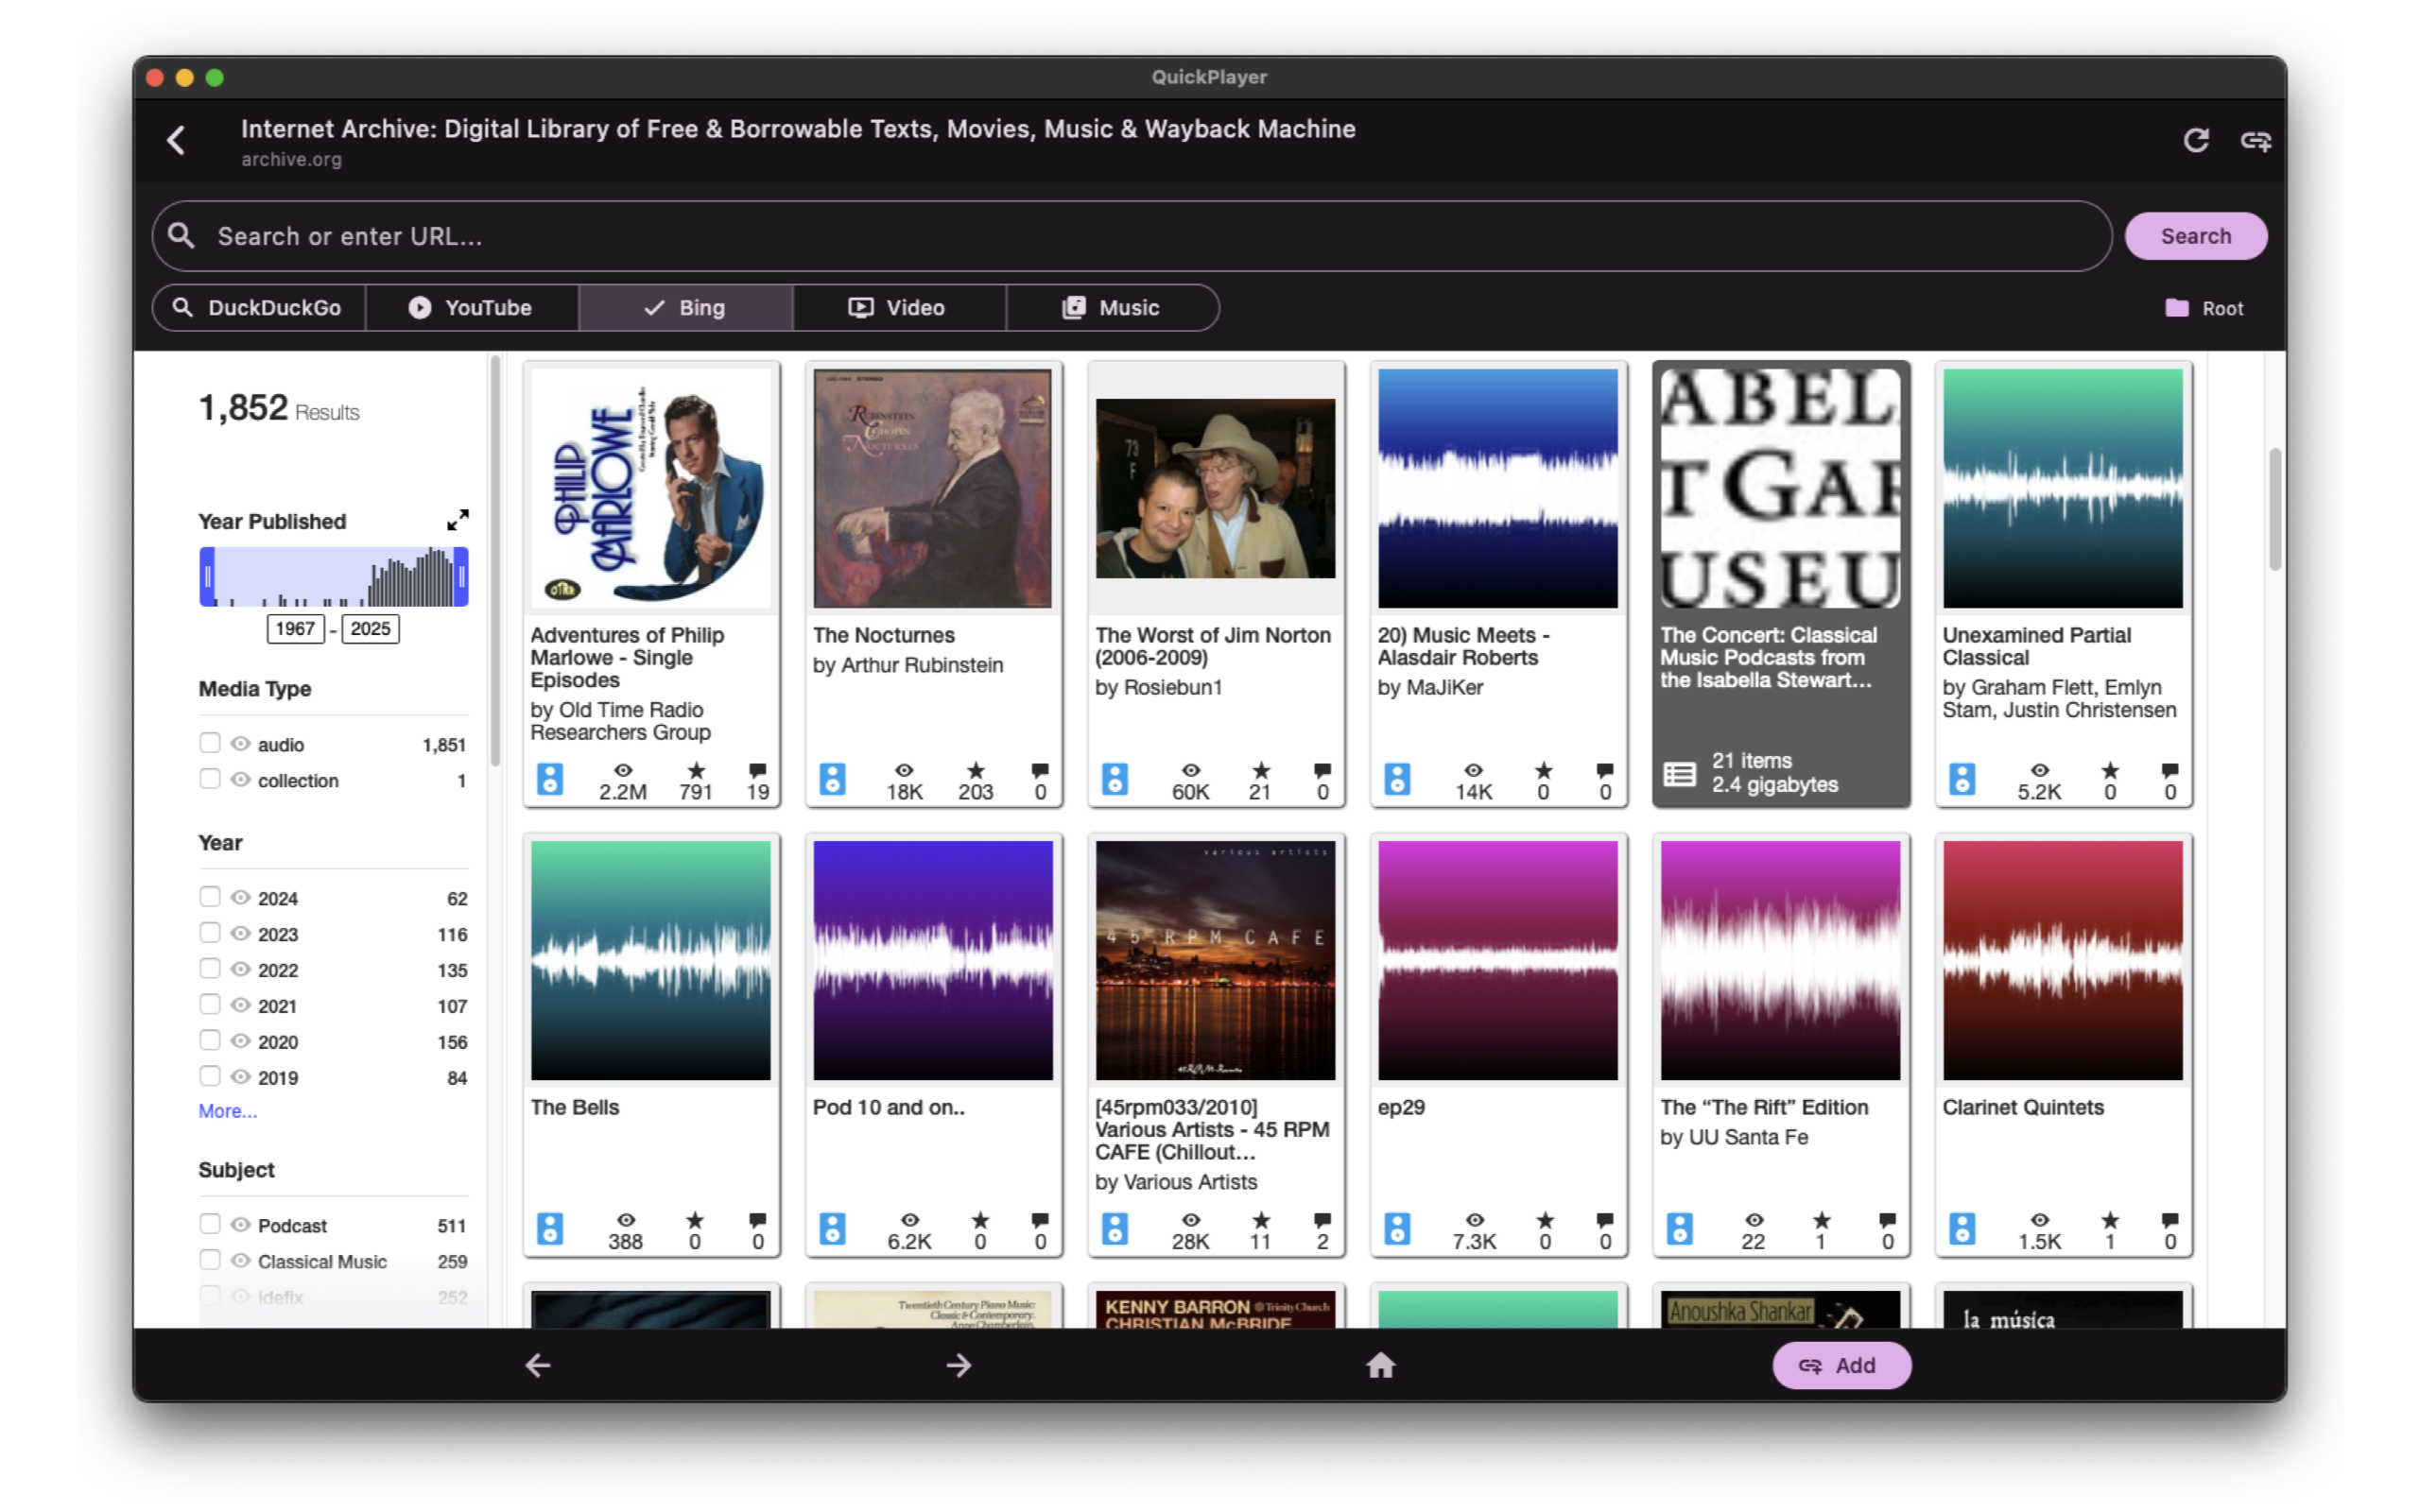
Task: Switch to the YouTube tab
Action: (471, 308)
